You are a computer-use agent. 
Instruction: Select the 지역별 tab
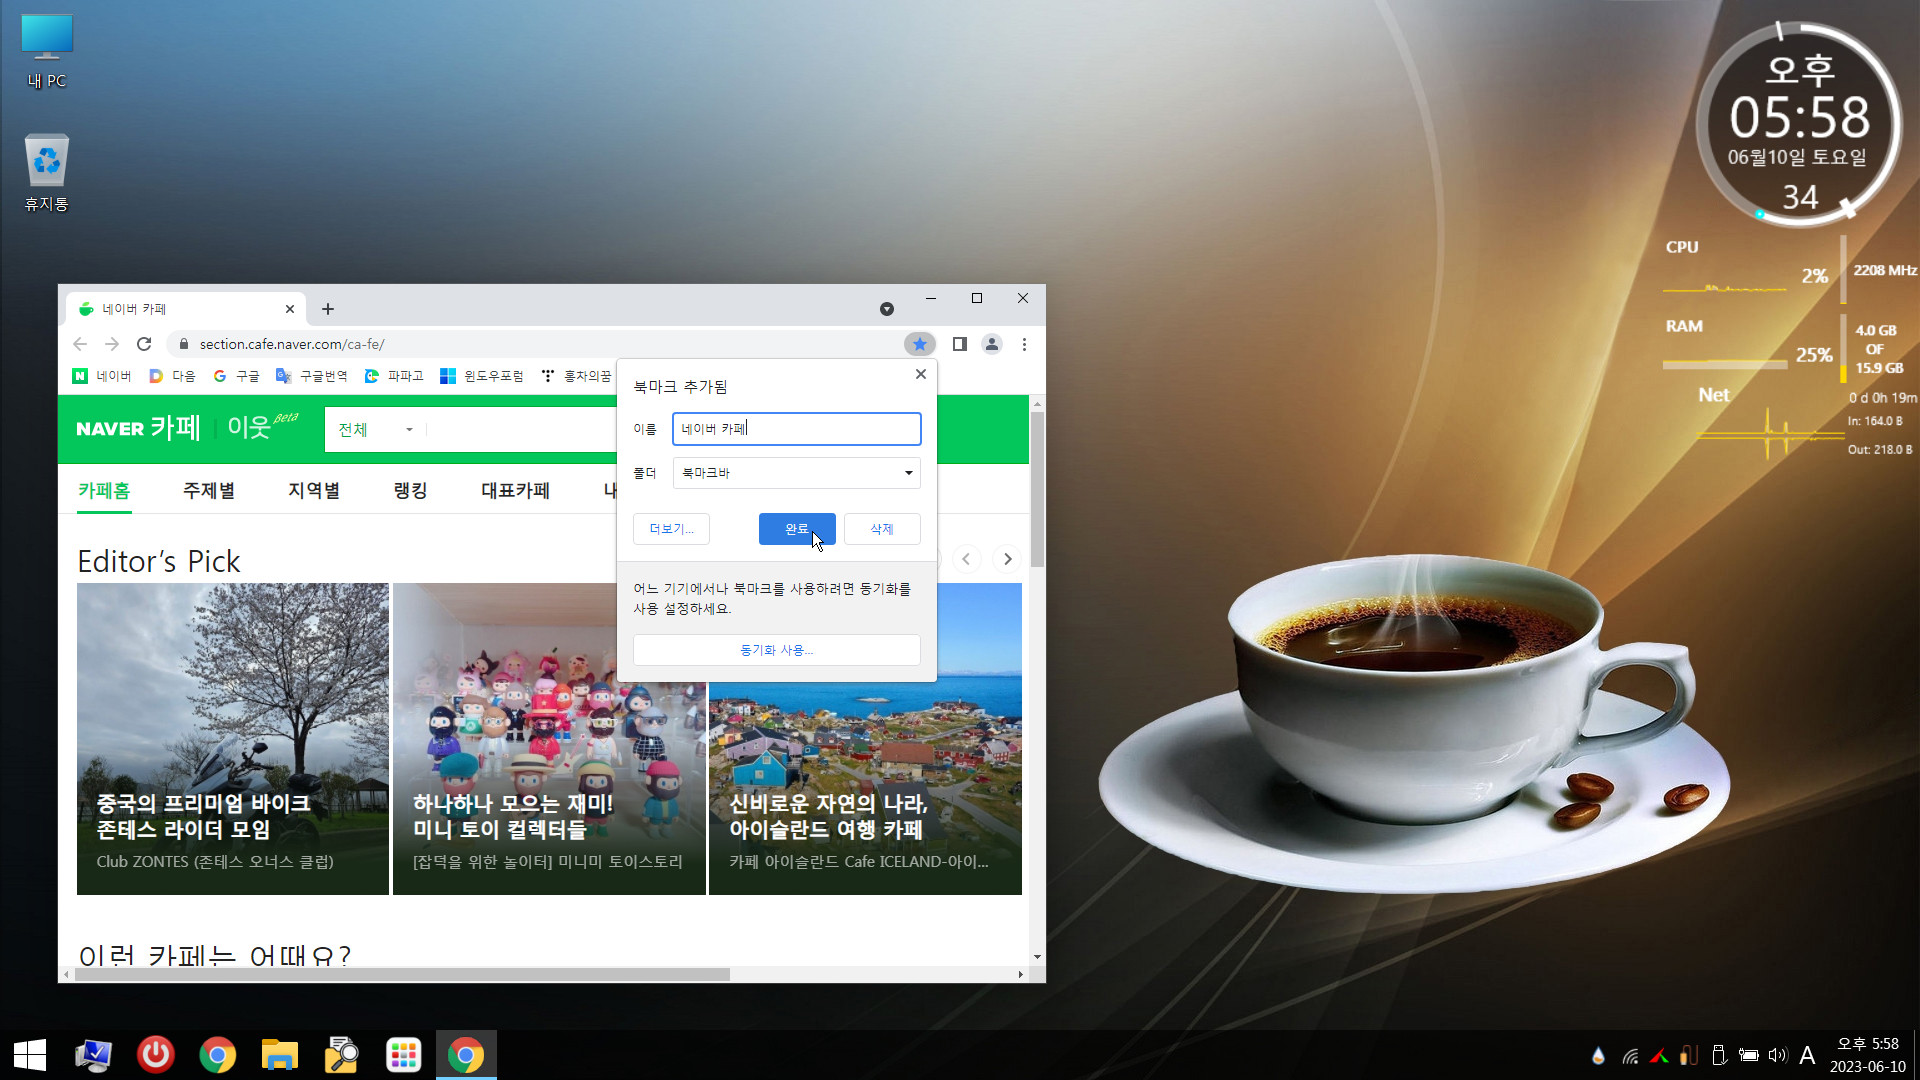[x=314, y=491]
